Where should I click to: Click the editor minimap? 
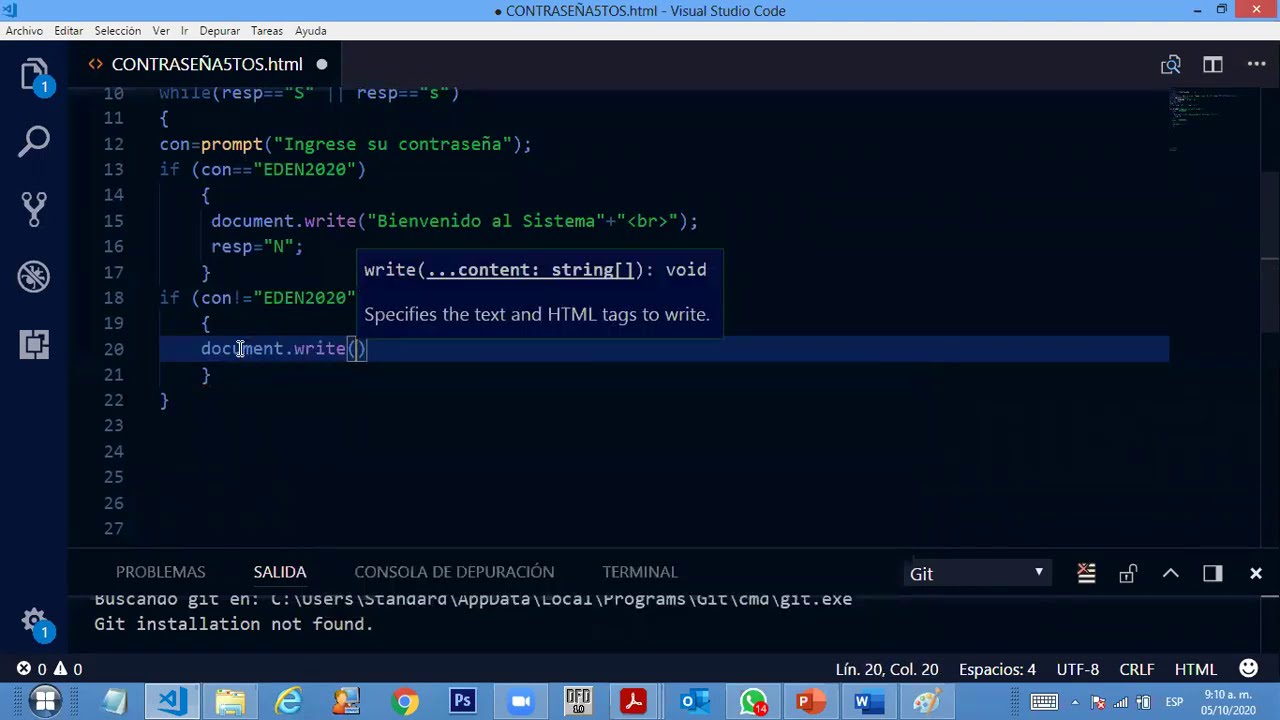click(1214, 120)
